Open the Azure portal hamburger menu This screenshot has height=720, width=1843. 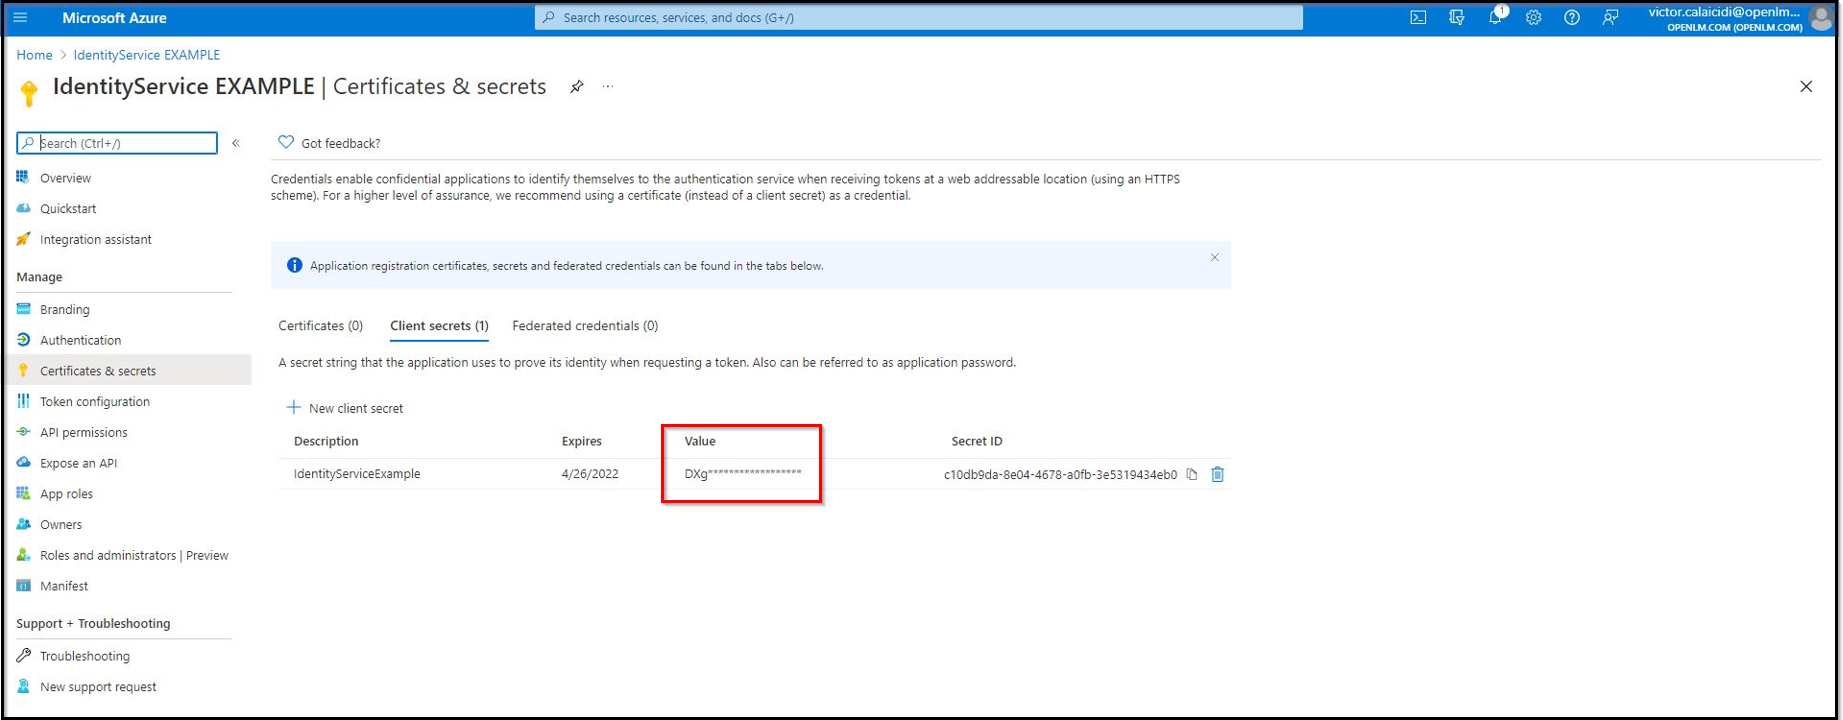[20, 18]
